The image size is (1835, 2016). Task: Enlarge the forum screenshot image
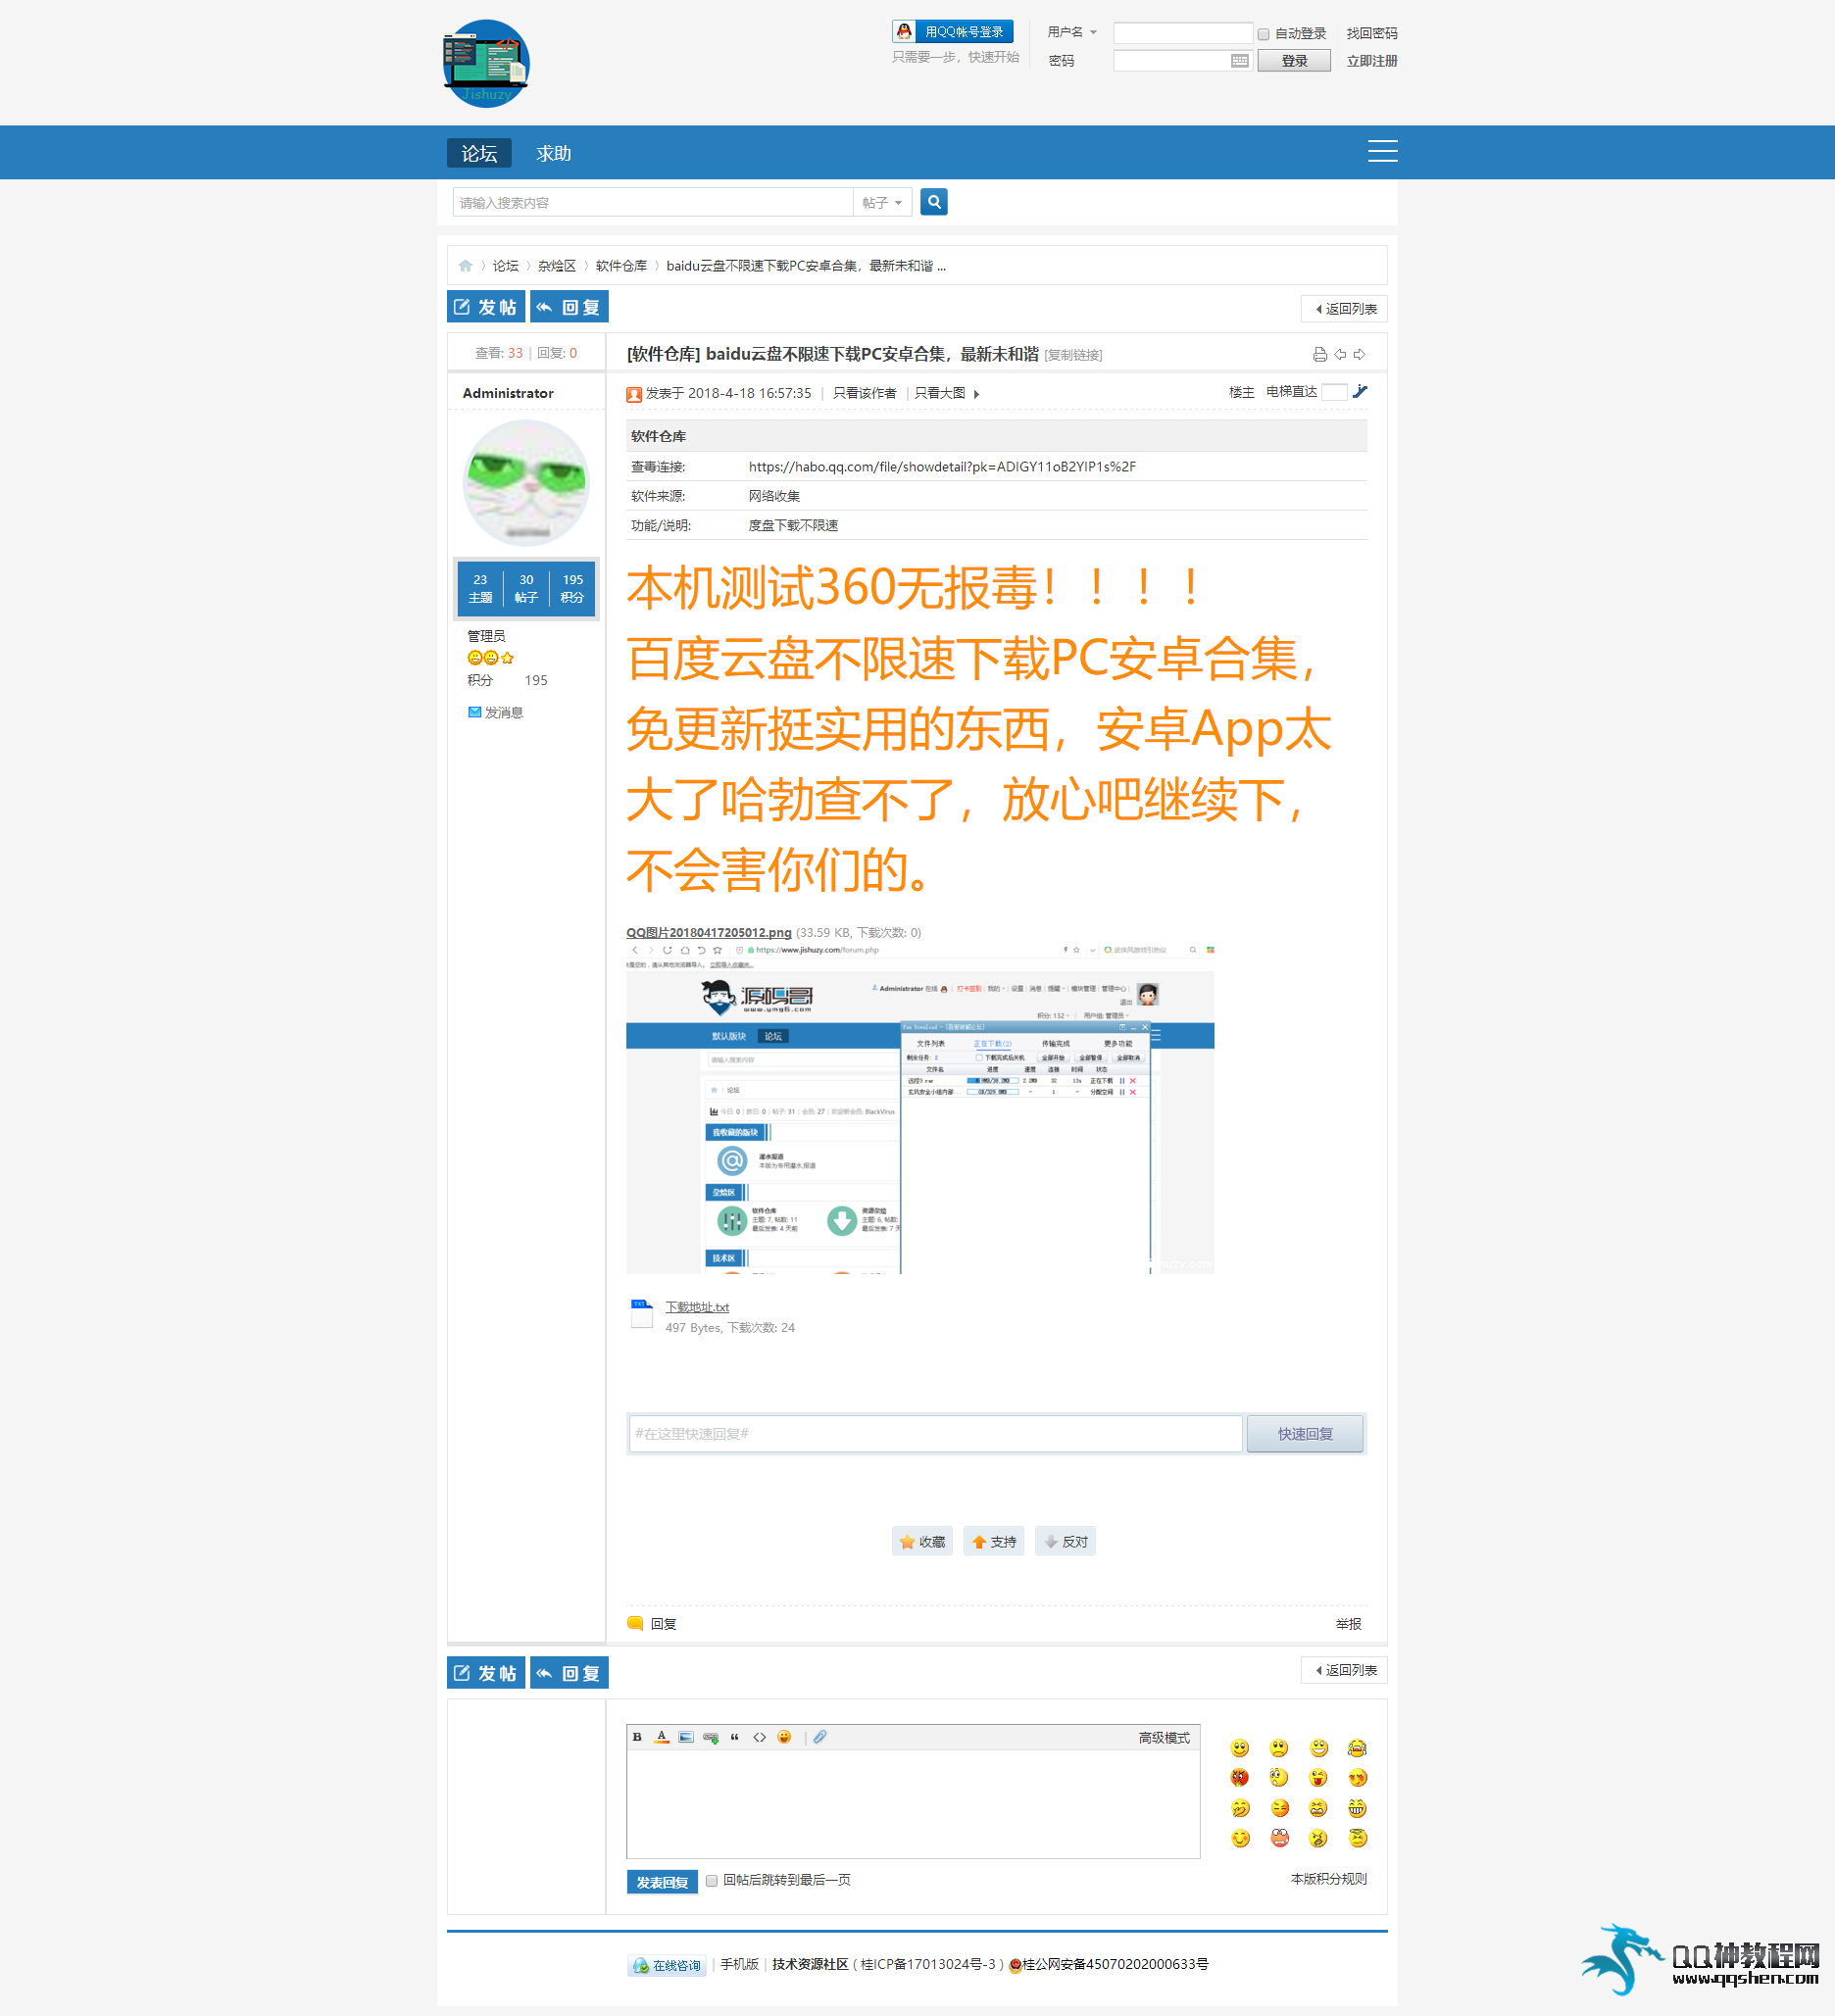pyautogui.click(x=919, y=1108)
